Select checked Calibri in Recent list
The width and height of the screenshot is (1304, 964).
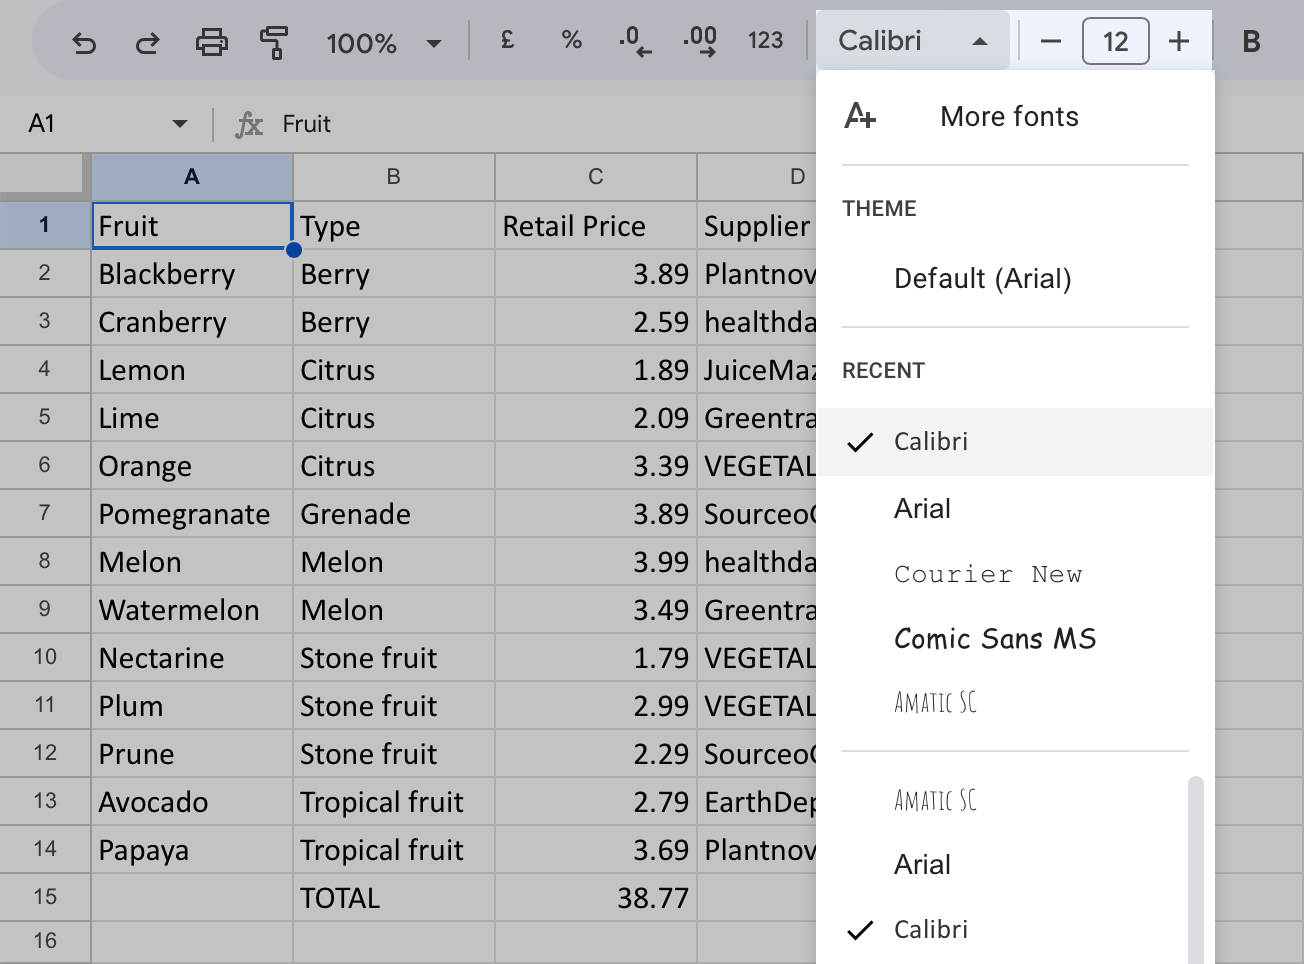point(1015,442)
